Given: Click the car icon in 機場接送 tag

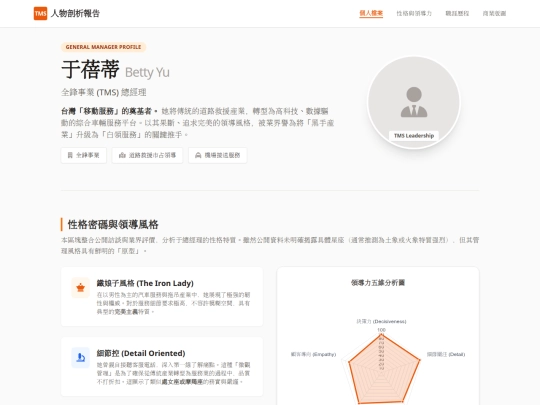Looking at the screenshot, I should tap(198, 155).
